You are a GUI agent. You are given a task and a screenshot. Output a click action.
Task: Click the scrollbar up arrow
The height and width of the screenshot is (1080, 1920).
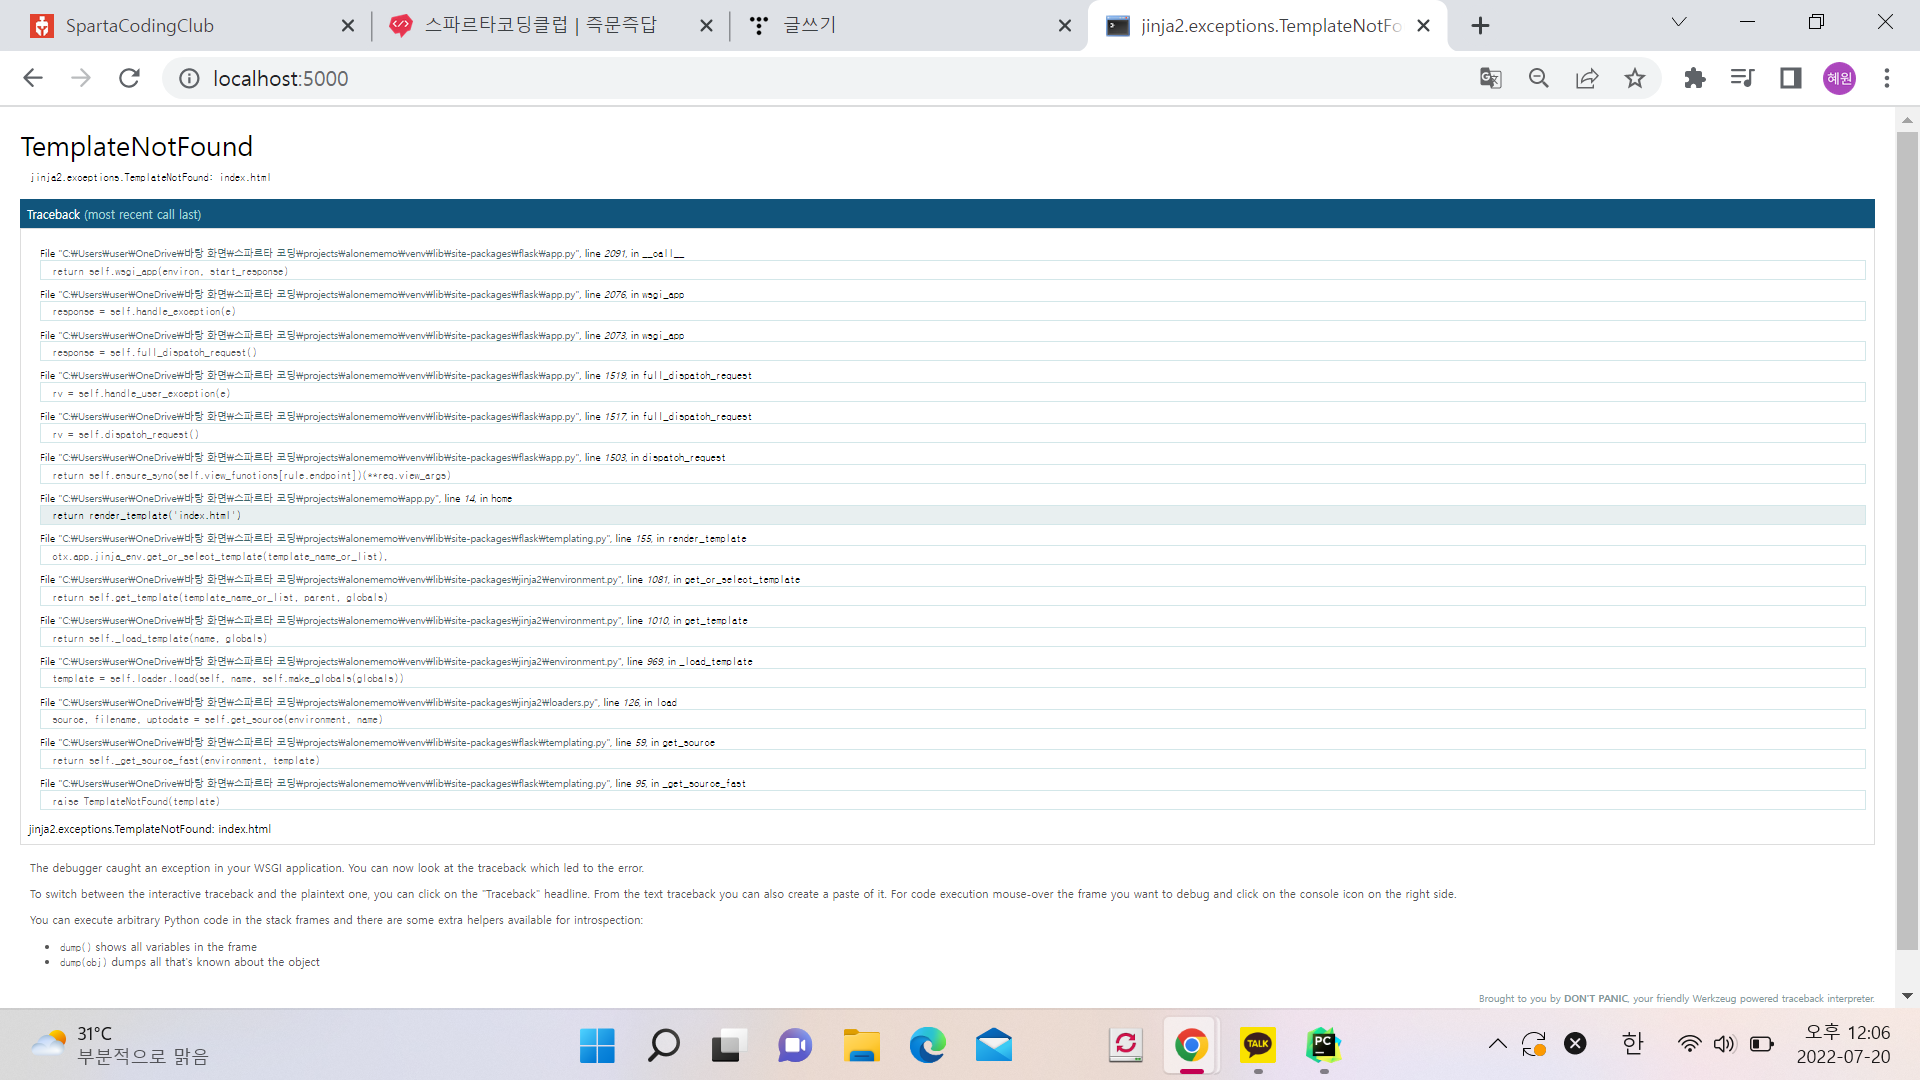1907,120
